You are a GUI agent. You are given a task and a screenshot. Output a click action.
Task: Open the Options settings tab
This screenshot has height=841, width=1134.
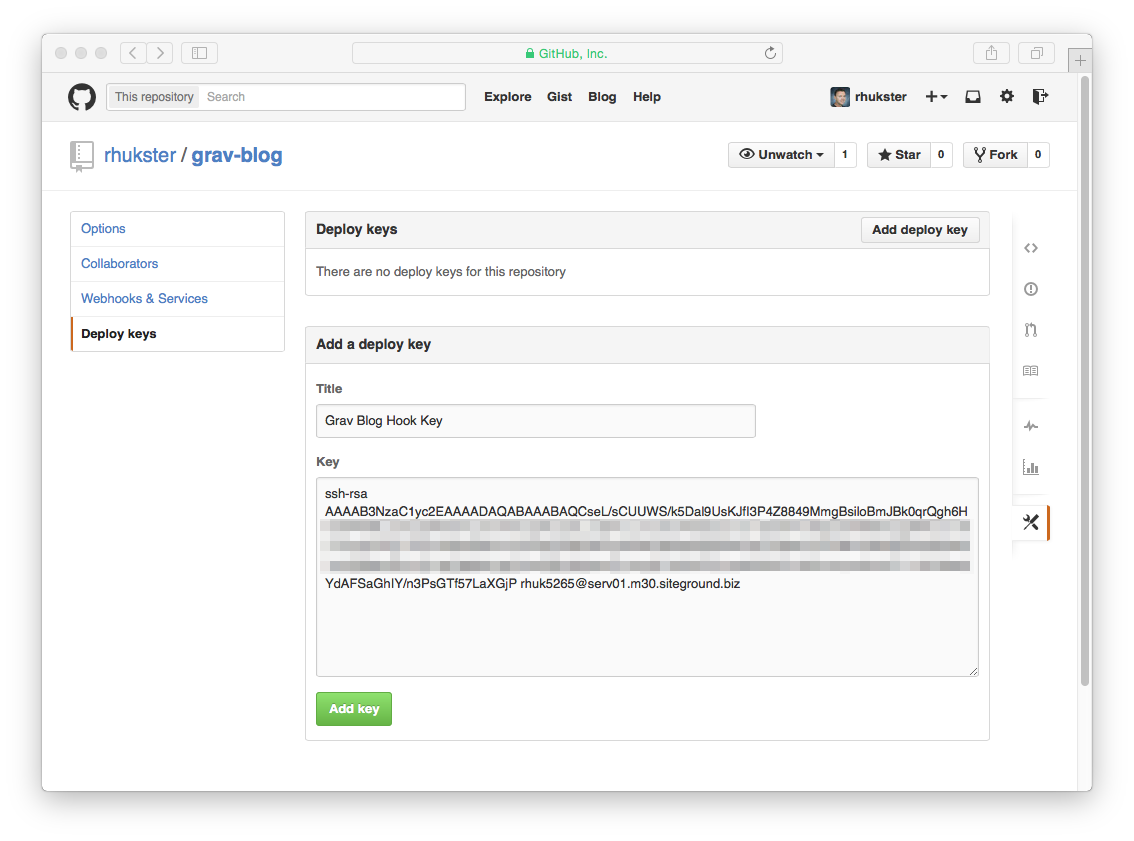tap(177, 229)
